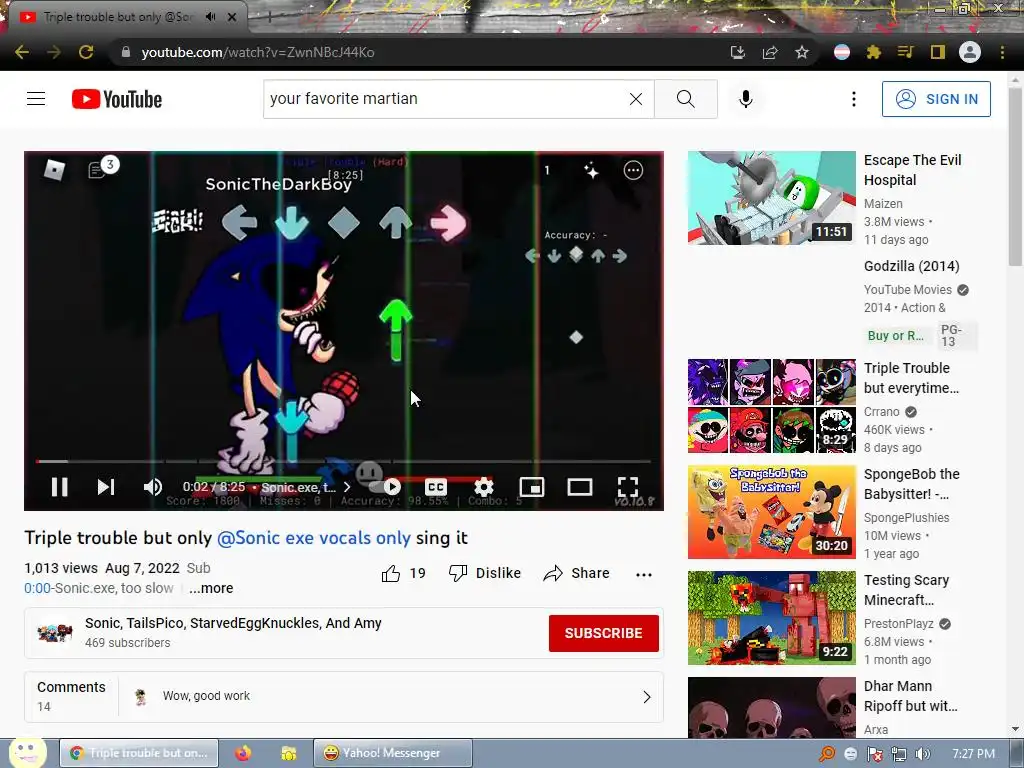Open Escape The Evil Hospital thumbnail

771,198
